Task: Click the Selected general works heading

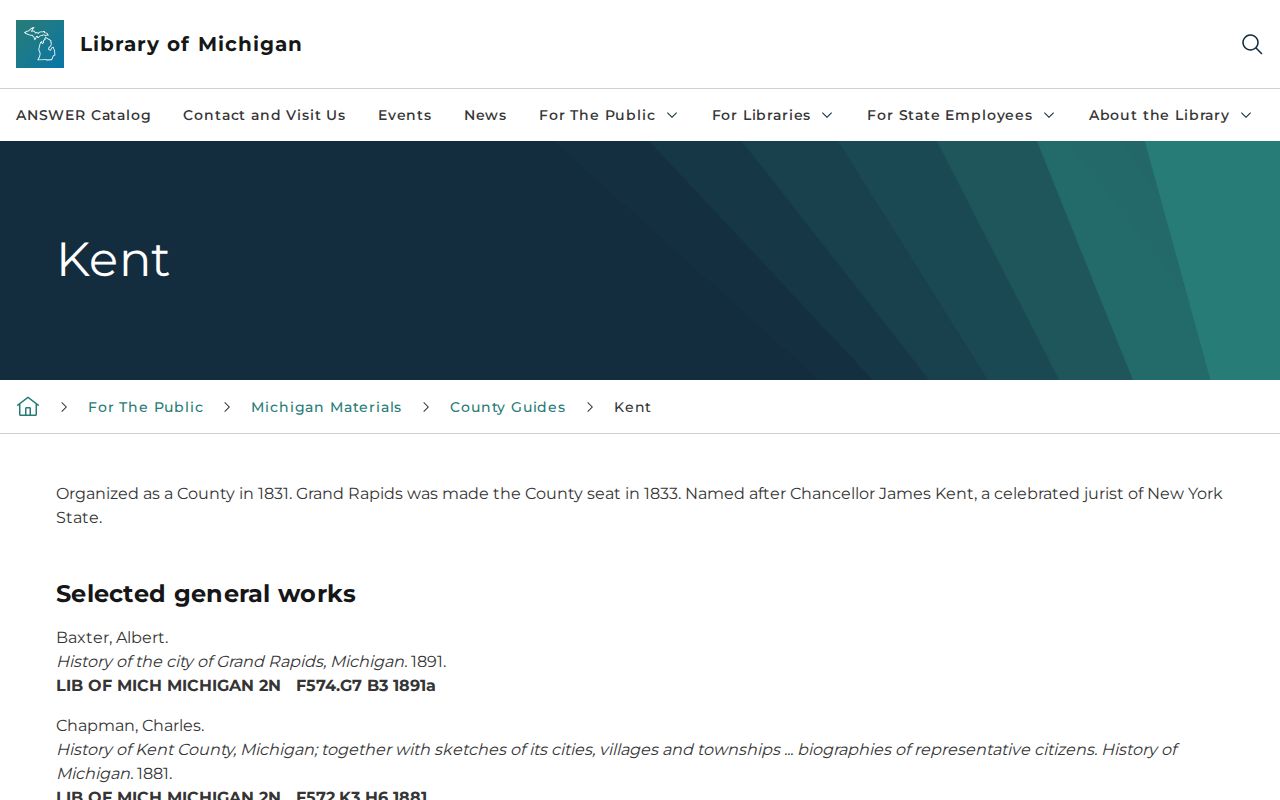Action: 206,593
